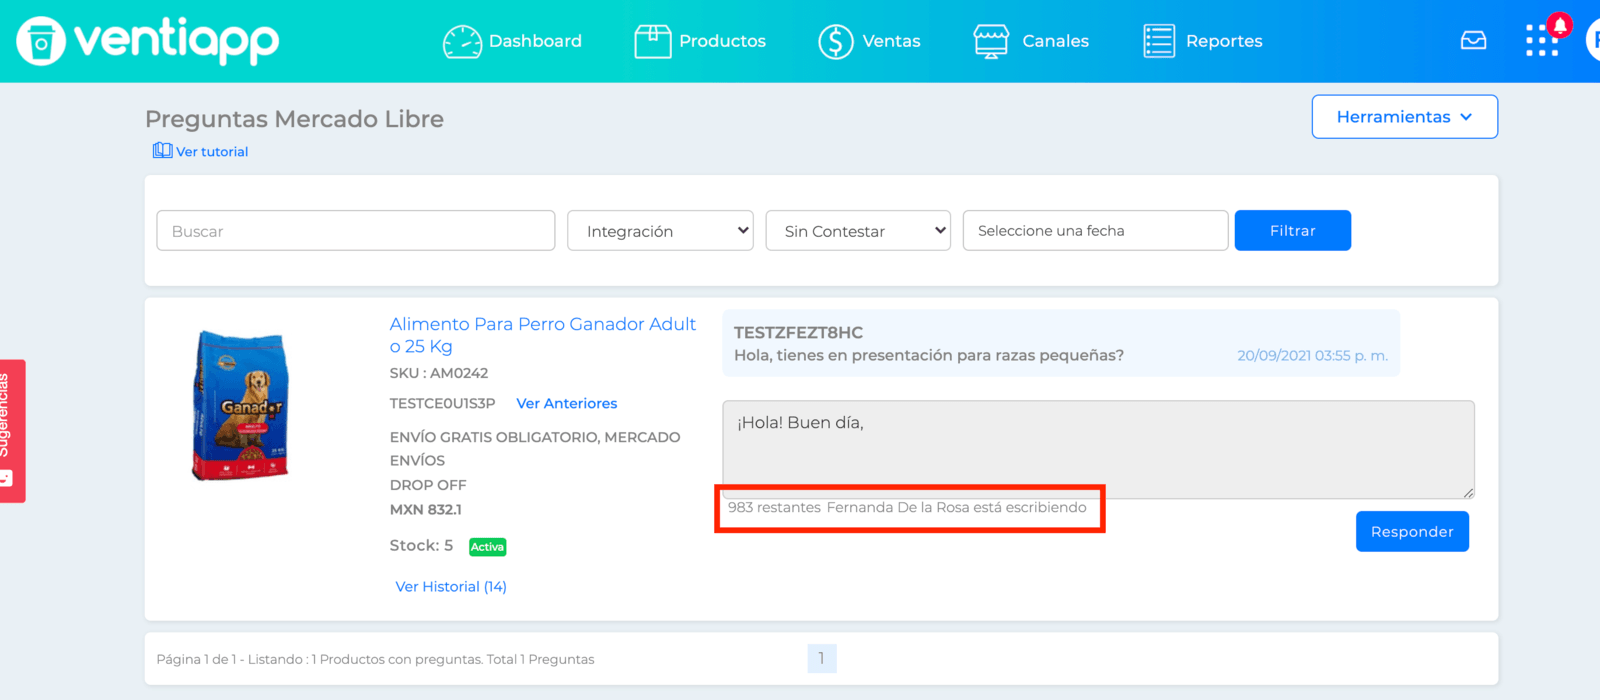The width and height of the screenshot is (1600, 700).
Task: Click inside the answer text area
Action: click(1098, 450)
